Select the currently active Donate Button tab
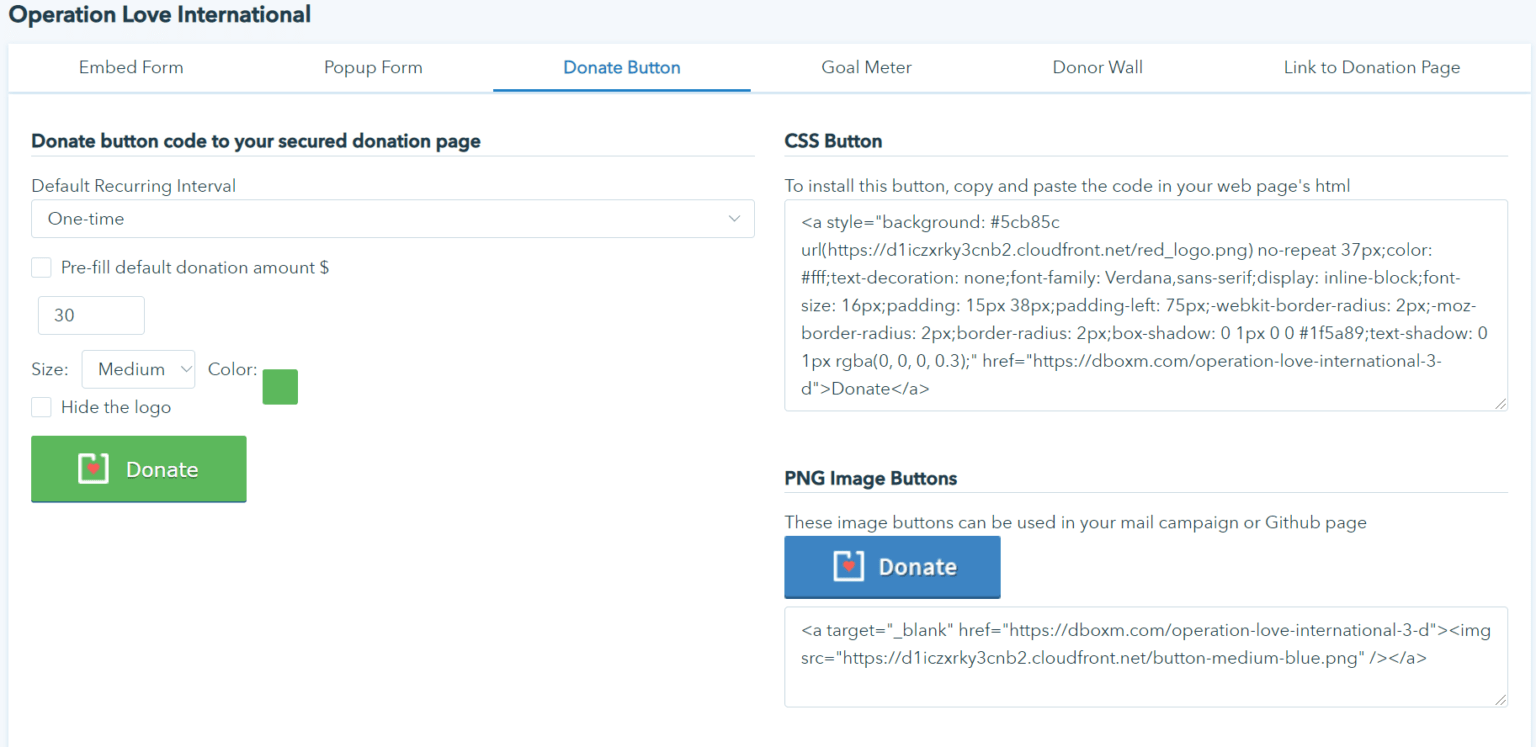 (621, 67)
